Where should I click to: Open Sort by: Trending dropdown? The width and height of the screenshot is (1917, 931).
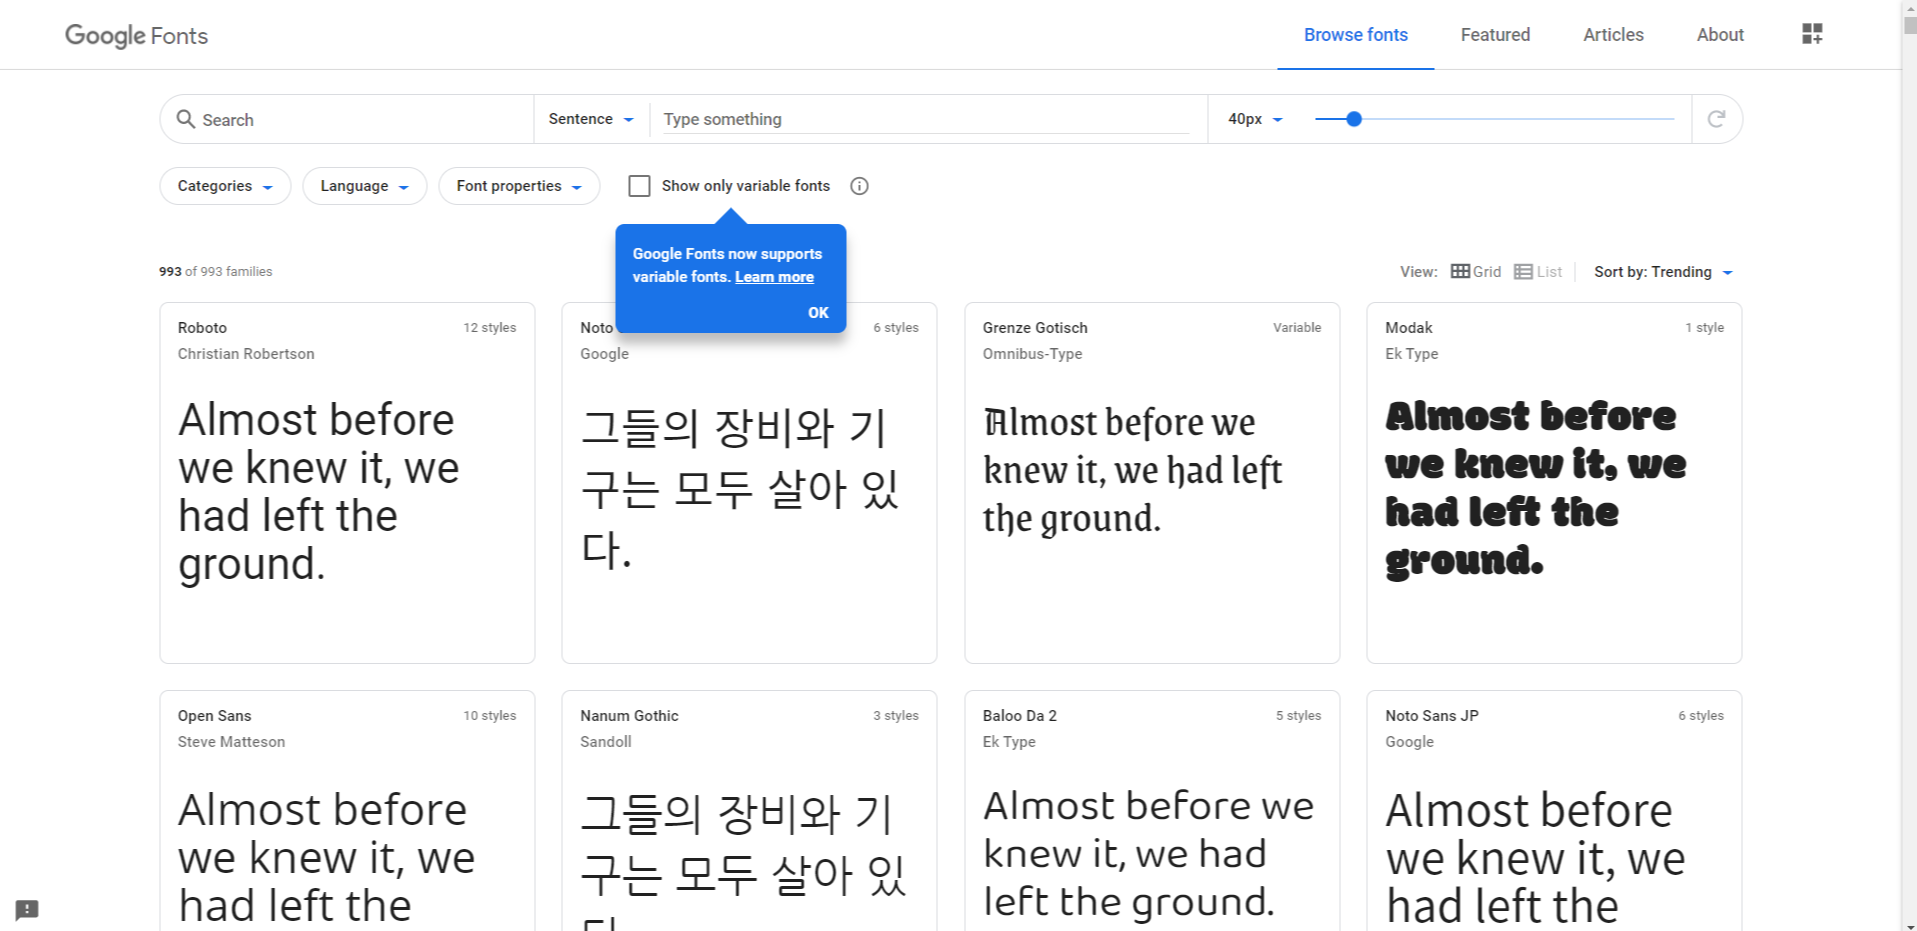tap(1663, 272)
